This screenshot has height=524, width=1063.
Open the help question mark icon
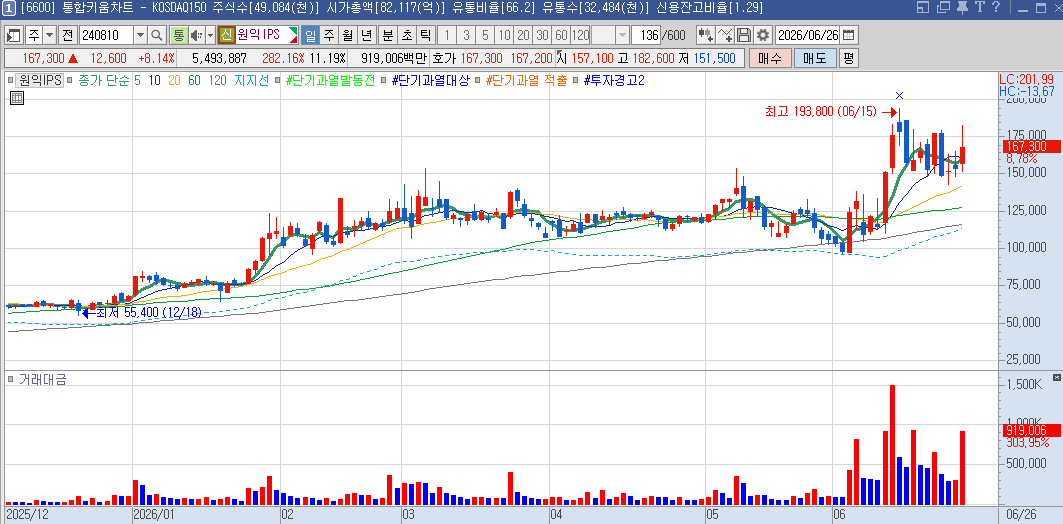click(995, 8)
